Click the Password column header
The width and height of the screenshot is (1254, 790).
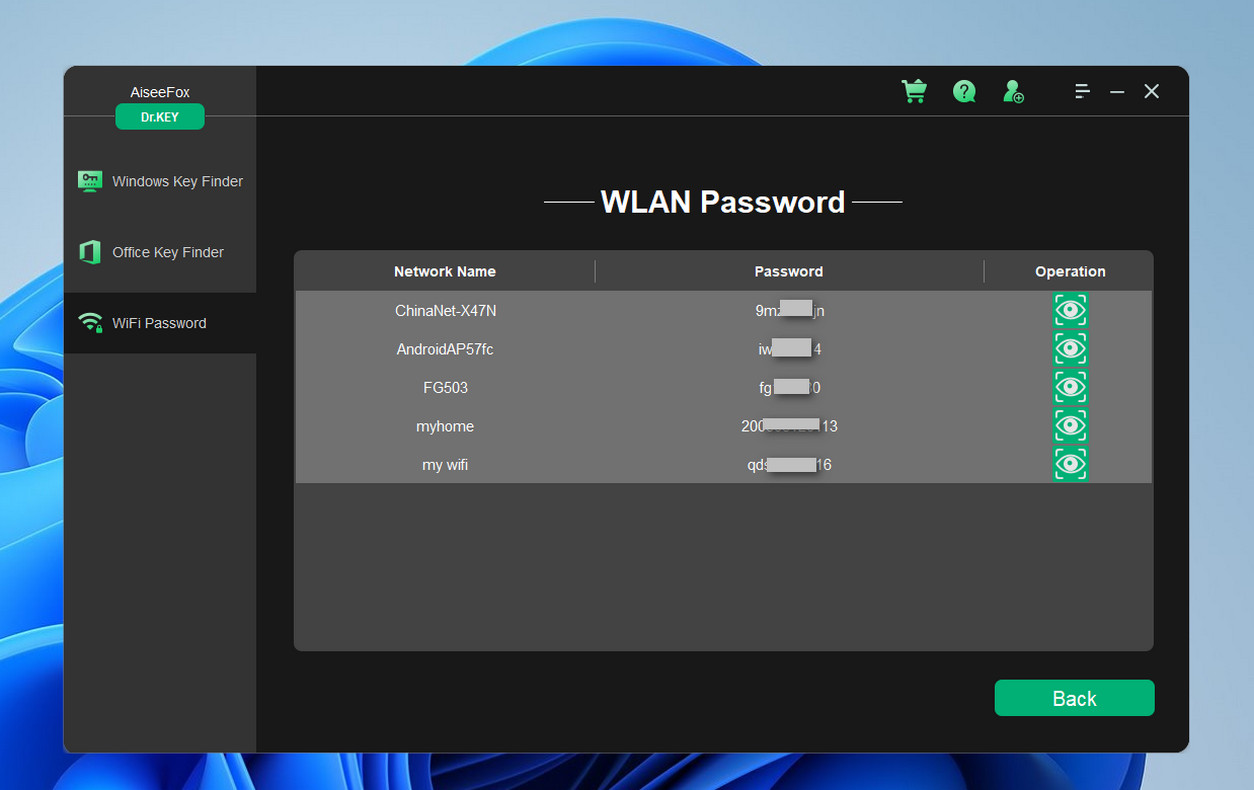789,271
